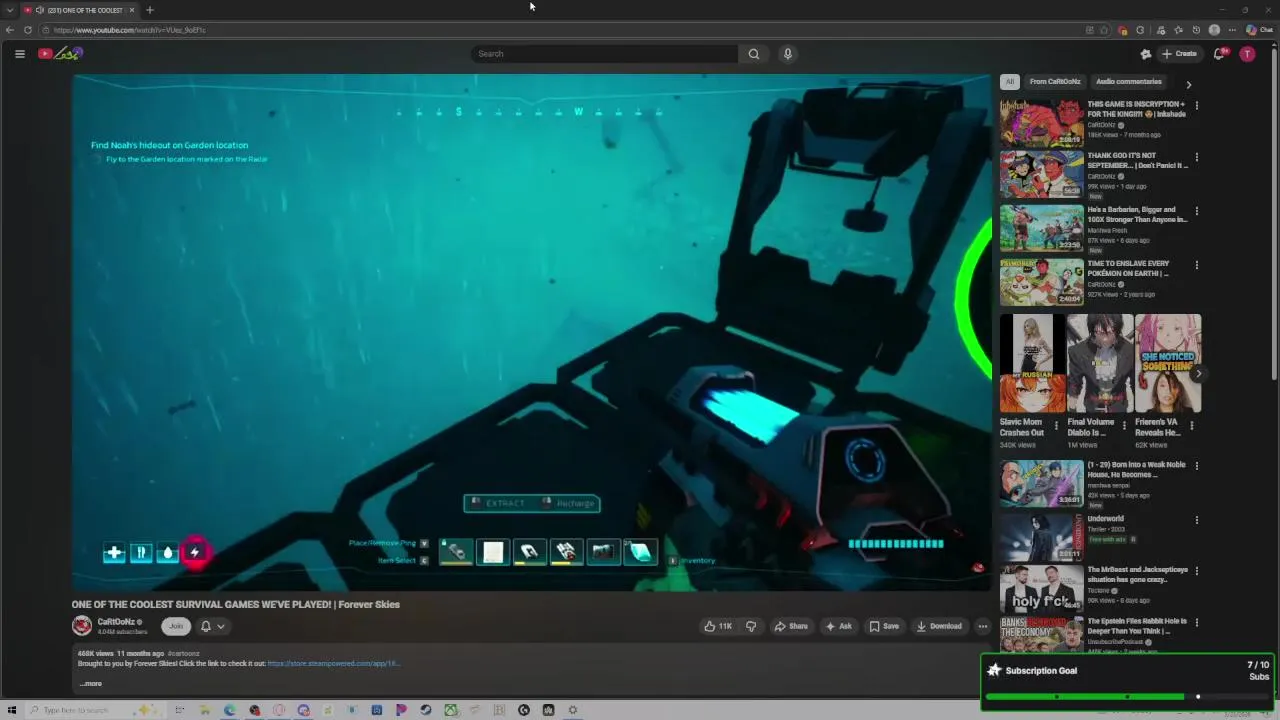Click the Subscription Goal star icon

994,671
